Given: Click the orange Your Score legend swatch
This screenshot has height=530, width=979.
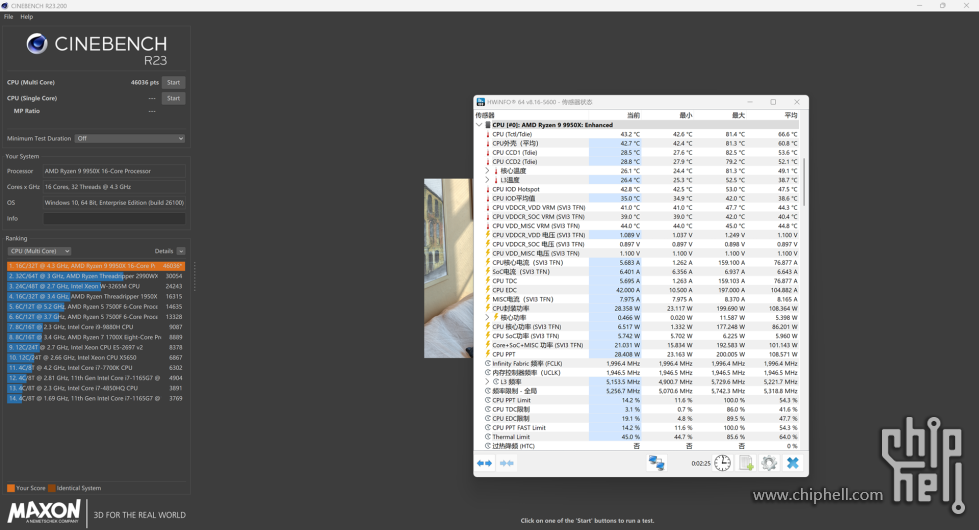Looking at the screenshot, I should 11,488.
